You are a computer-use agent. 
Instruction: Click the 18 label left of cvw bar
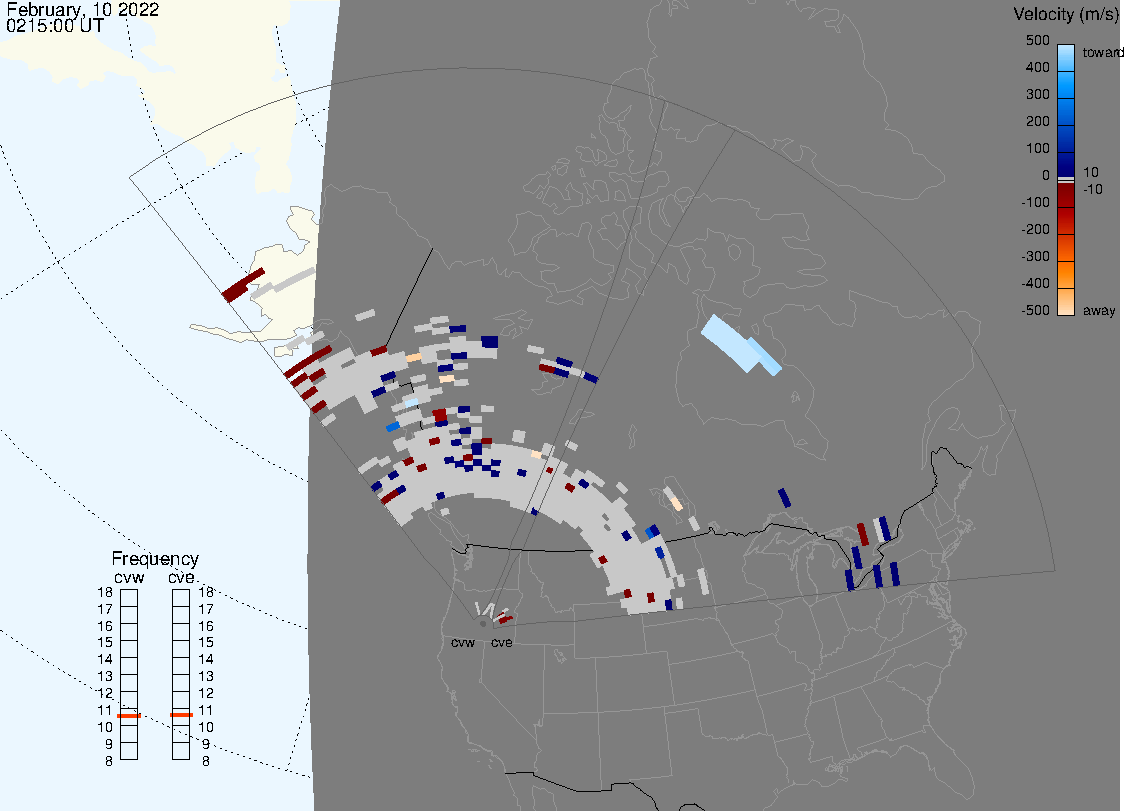(105, 592)
